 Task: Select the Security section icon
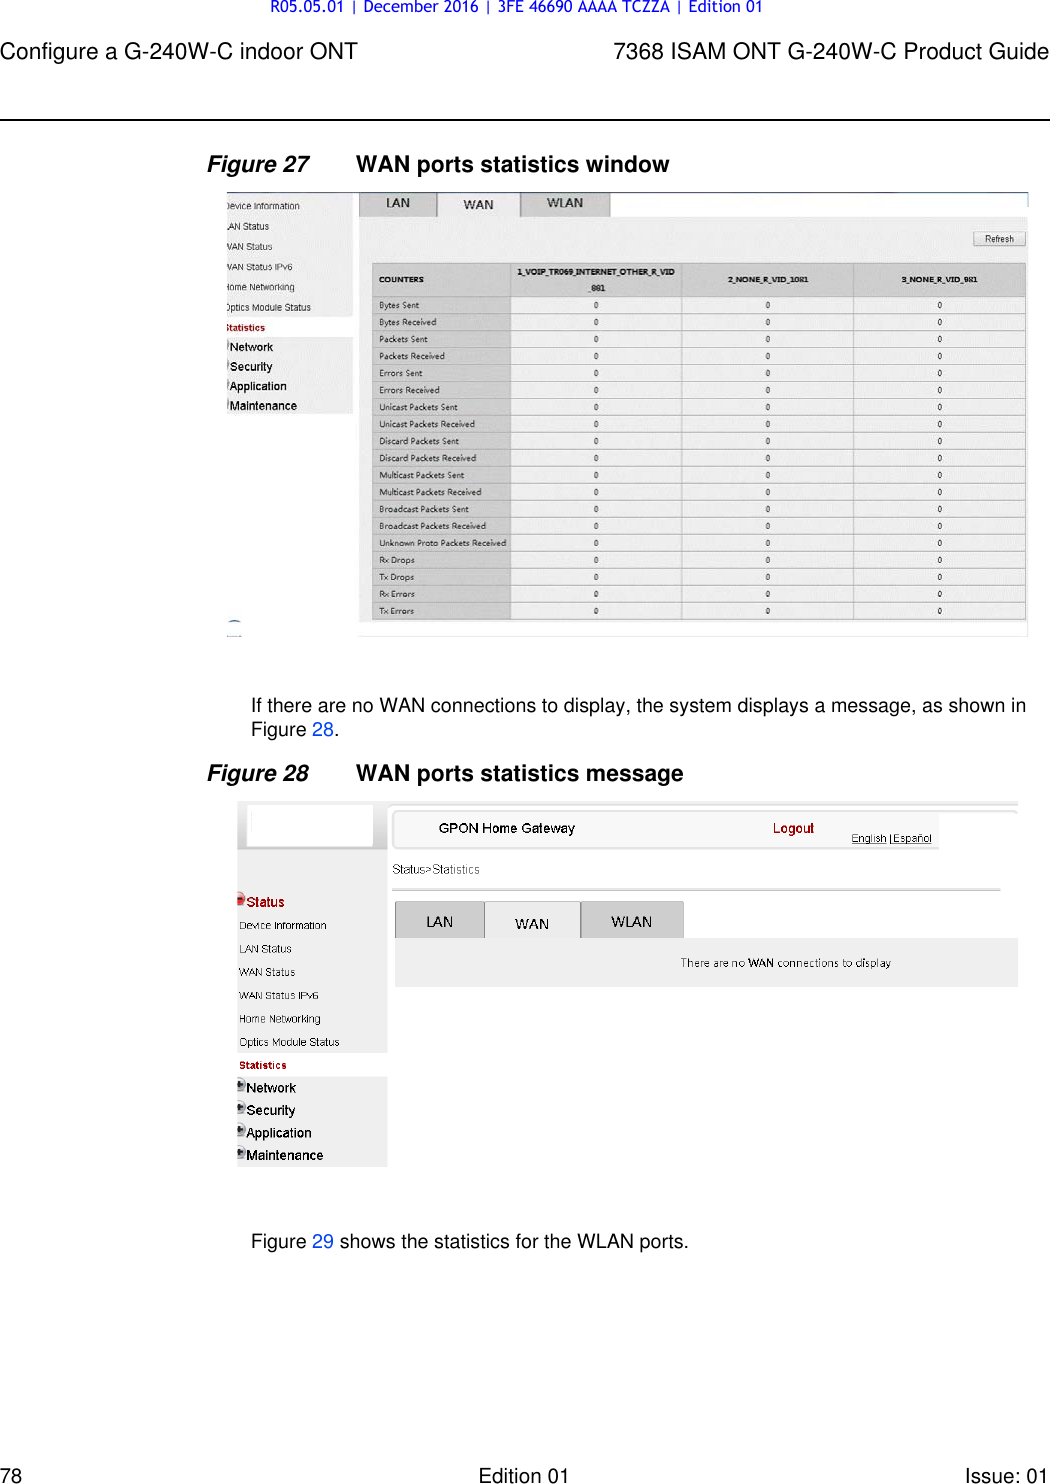[x=240, y=1108]
